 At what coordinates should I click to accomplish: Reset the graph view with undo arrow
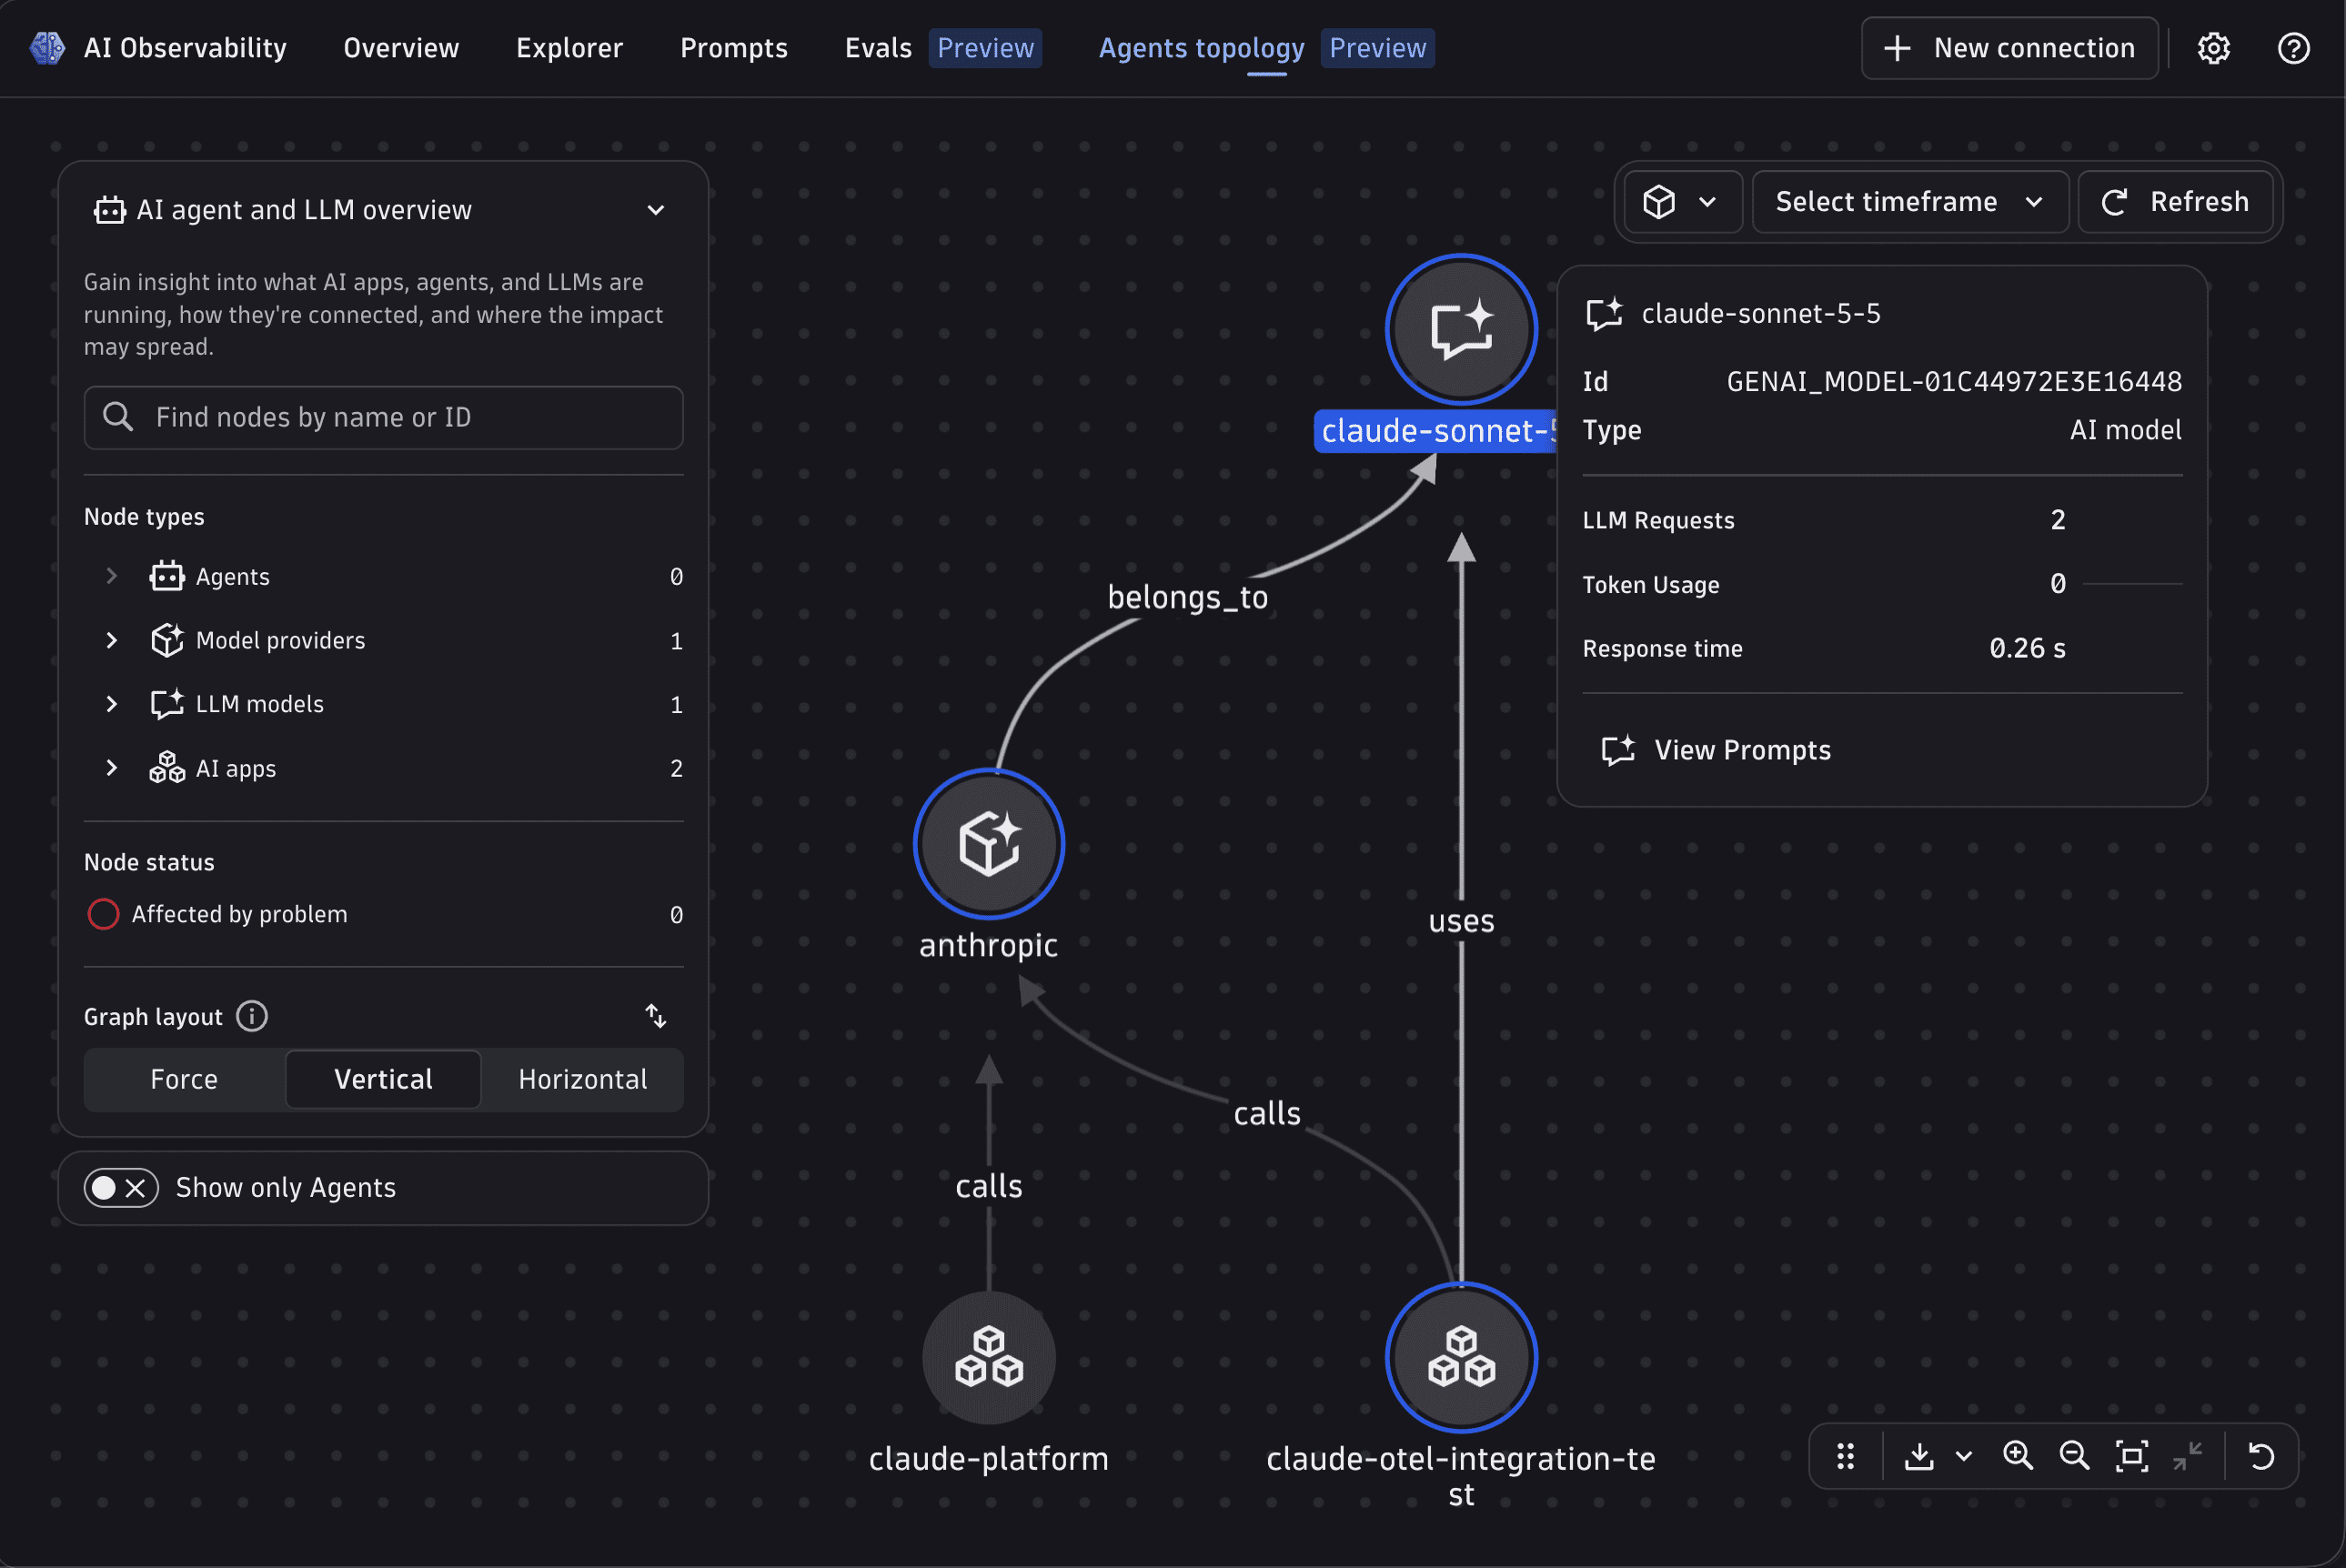2261,1456
